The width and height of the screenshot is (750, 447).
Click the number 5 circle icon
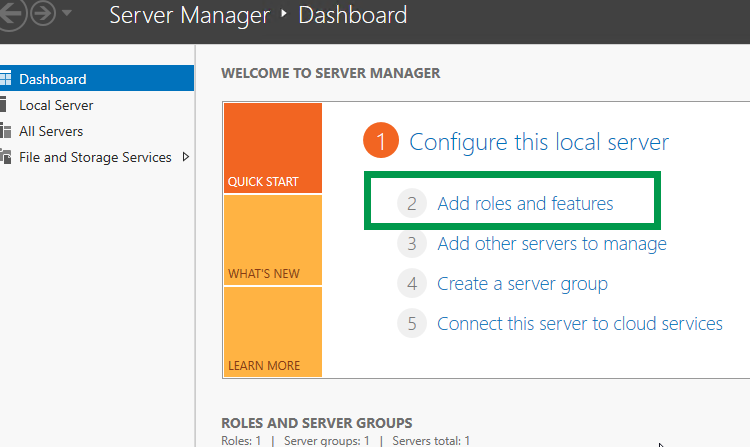[411, 324]
